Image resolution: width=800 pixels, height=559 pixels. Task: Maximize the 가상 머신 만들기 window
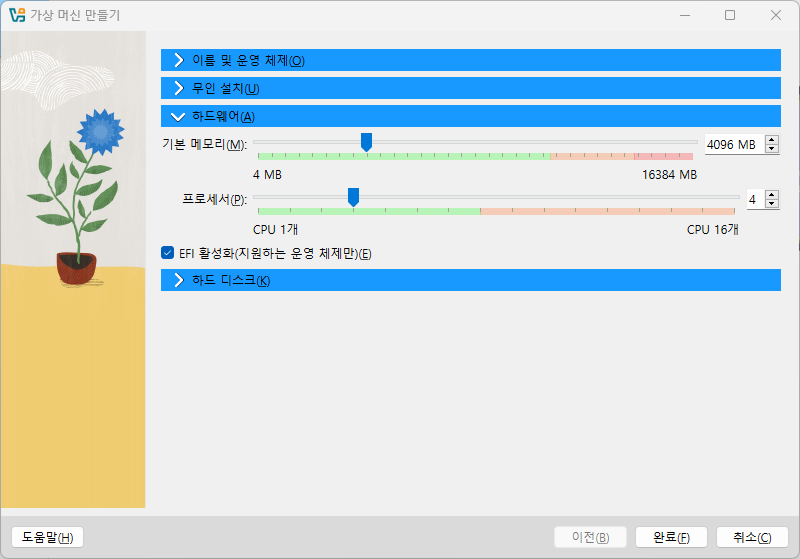[x=730, y=15]
